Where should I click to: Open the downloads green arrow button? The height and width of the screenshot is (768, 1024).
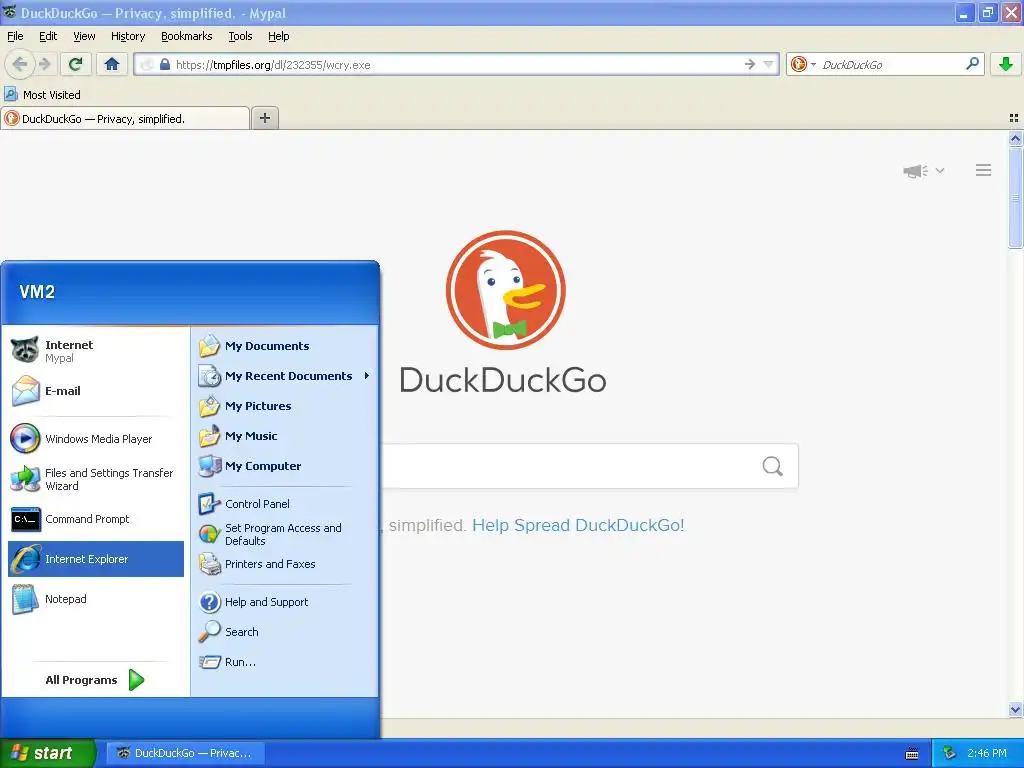[1006, 64]
